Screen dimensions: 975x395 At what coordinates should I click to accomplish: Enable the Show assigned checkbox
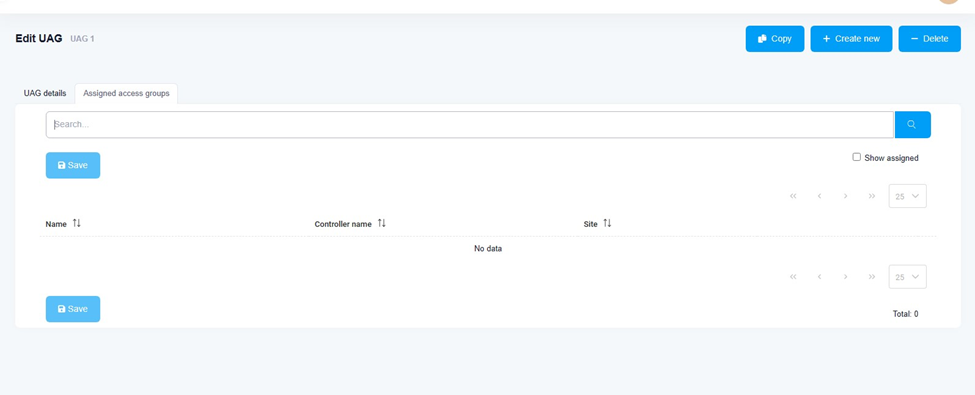click(856, 157)
